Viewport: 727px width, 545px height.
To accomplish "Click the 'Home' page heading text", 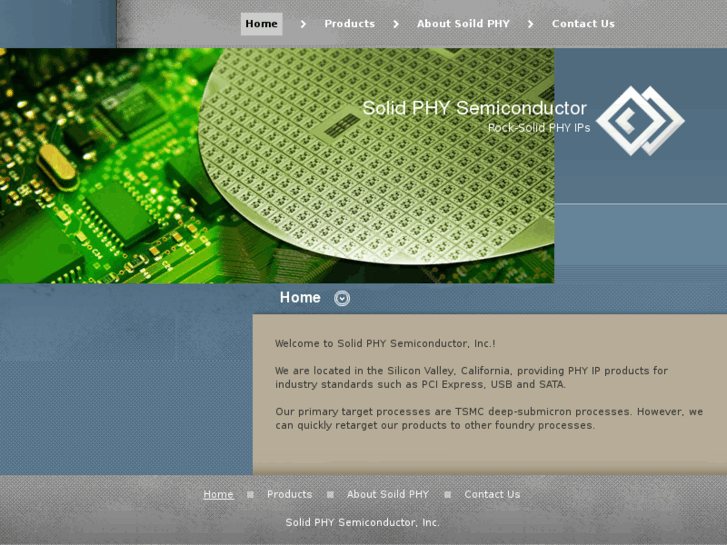I will [300, 297].
